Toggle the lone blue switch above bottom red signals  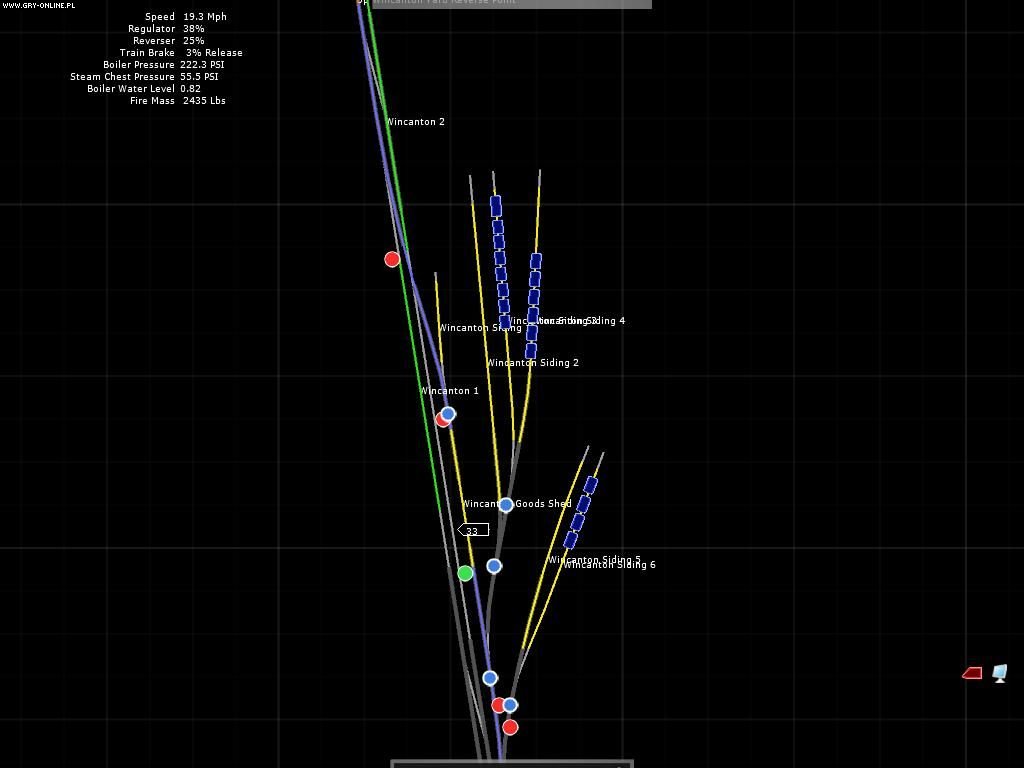490,678
